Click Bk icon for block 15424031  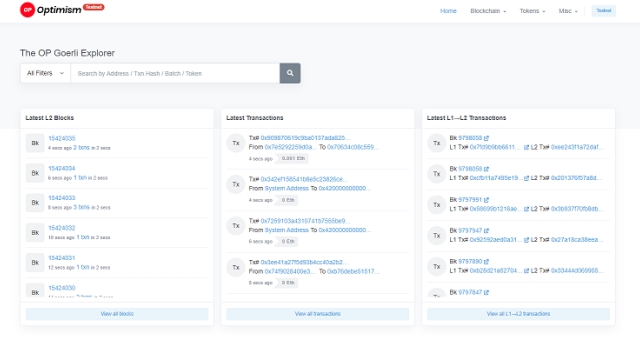35,263
